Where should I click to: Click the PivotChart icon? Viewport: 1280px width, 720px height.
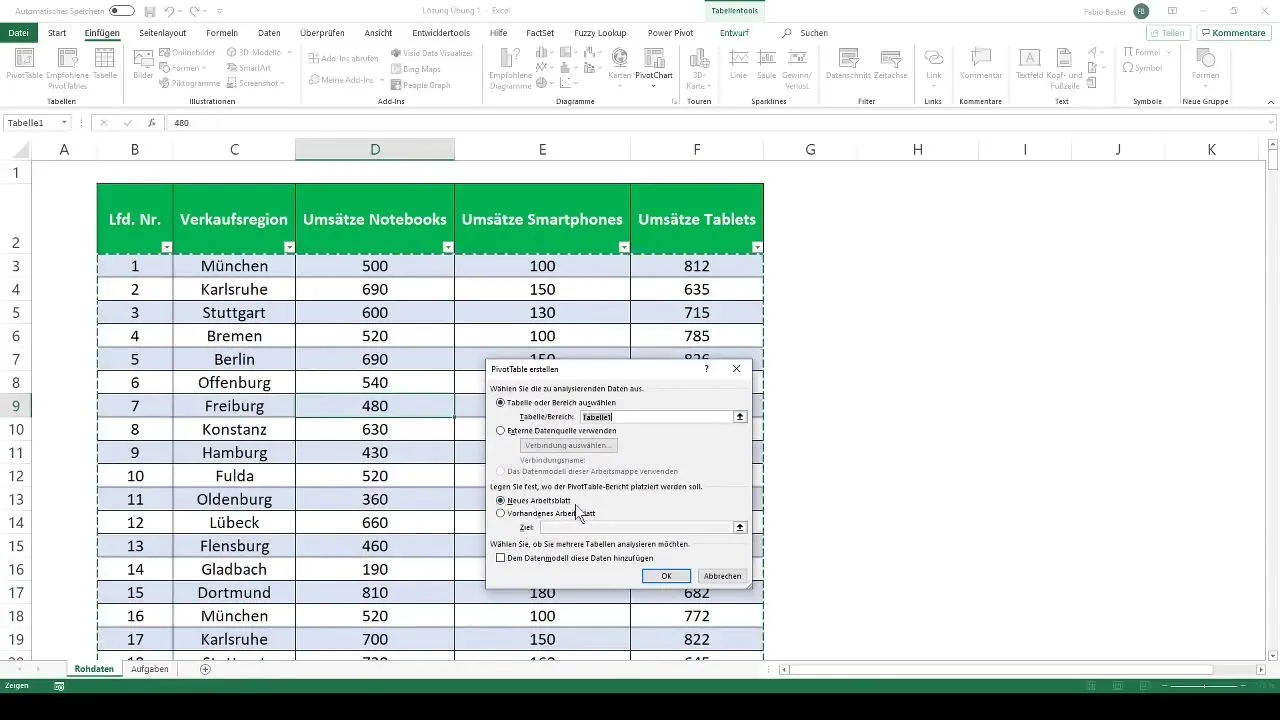tap(653, 65)
